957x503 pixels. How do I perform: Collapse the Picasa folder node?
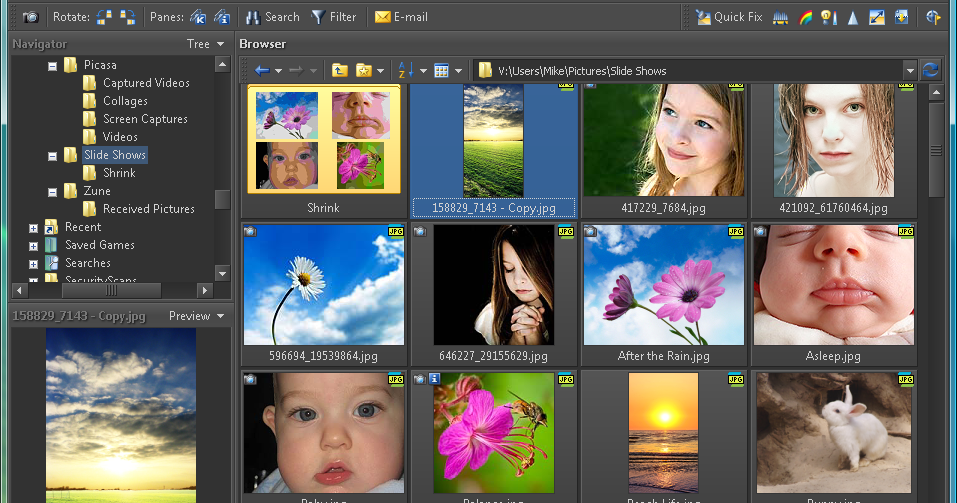52,66
